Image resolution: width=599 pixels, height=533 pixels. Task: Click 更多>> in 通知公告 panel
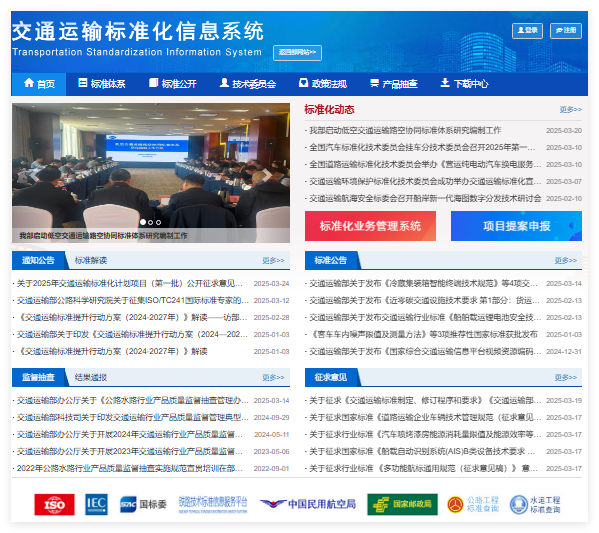(x=273, y=260)
